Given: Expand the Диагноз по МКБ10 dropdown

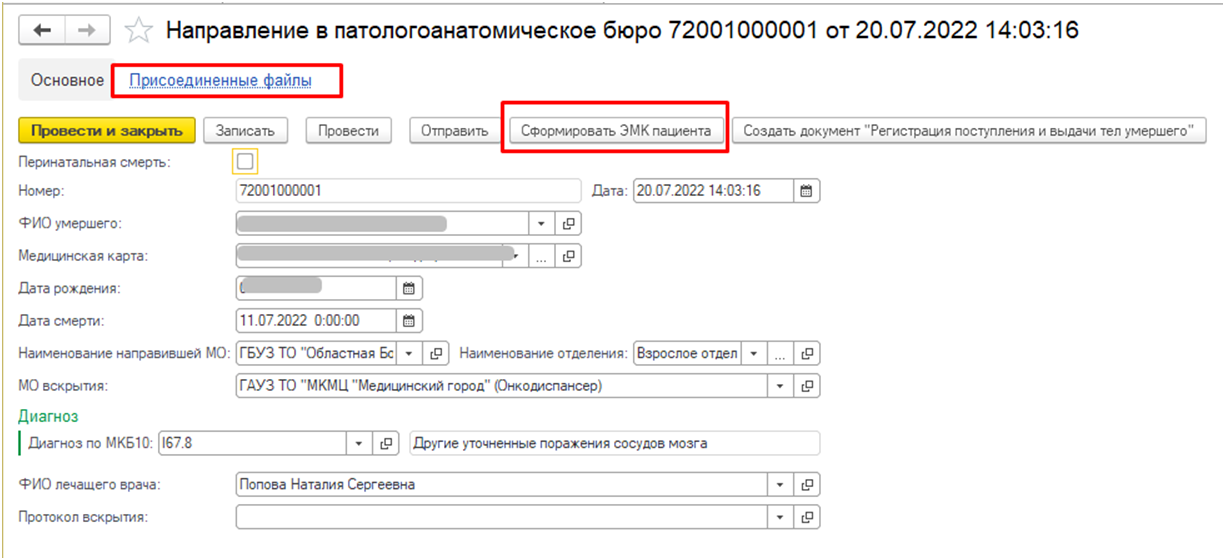Looking at the screenshot, I should [x=358, y=443].
